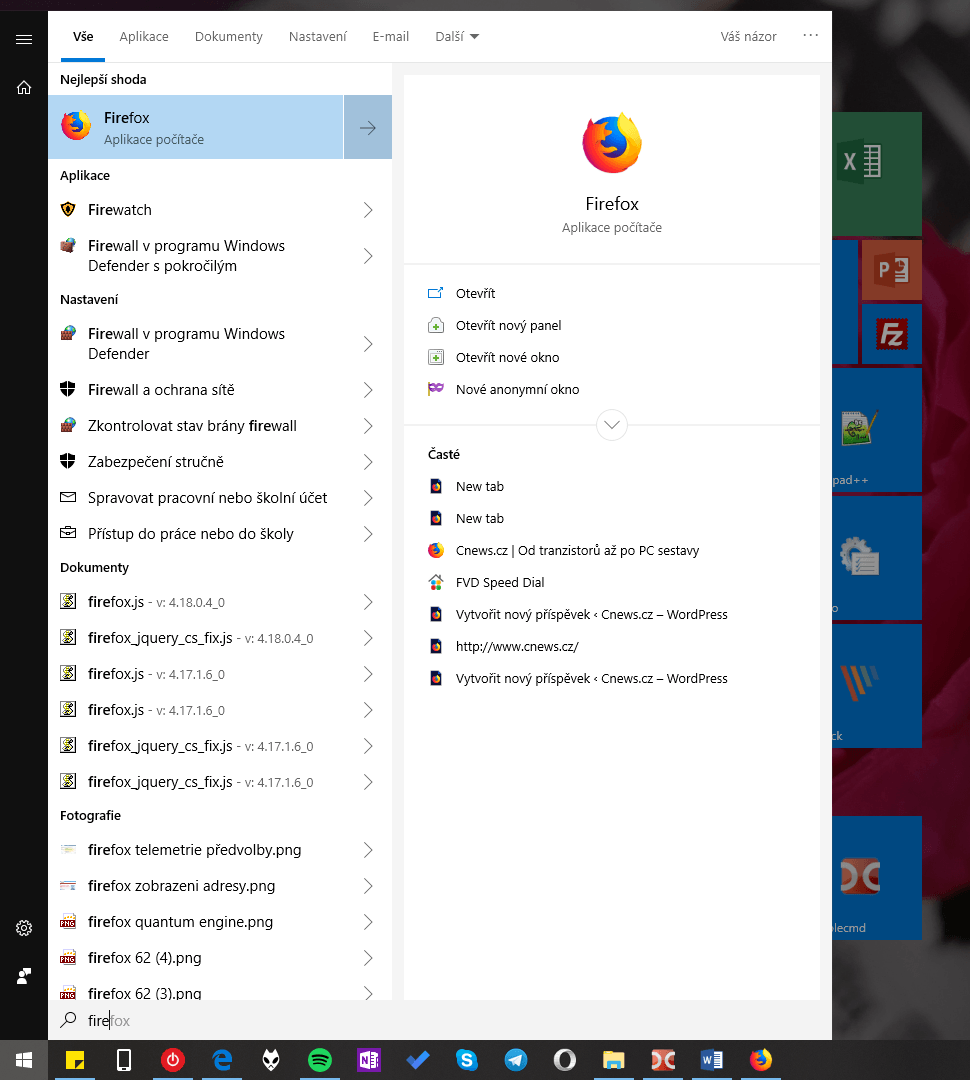Switch to Firefox on the taskbar
The height and width of the screenshot is (1080, 970).
tap(761, 1060)
